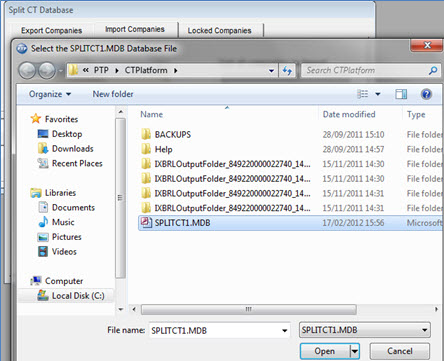
Task: Select the SPLITCT1.MDB file row
Action: click(x=291, y=223)
